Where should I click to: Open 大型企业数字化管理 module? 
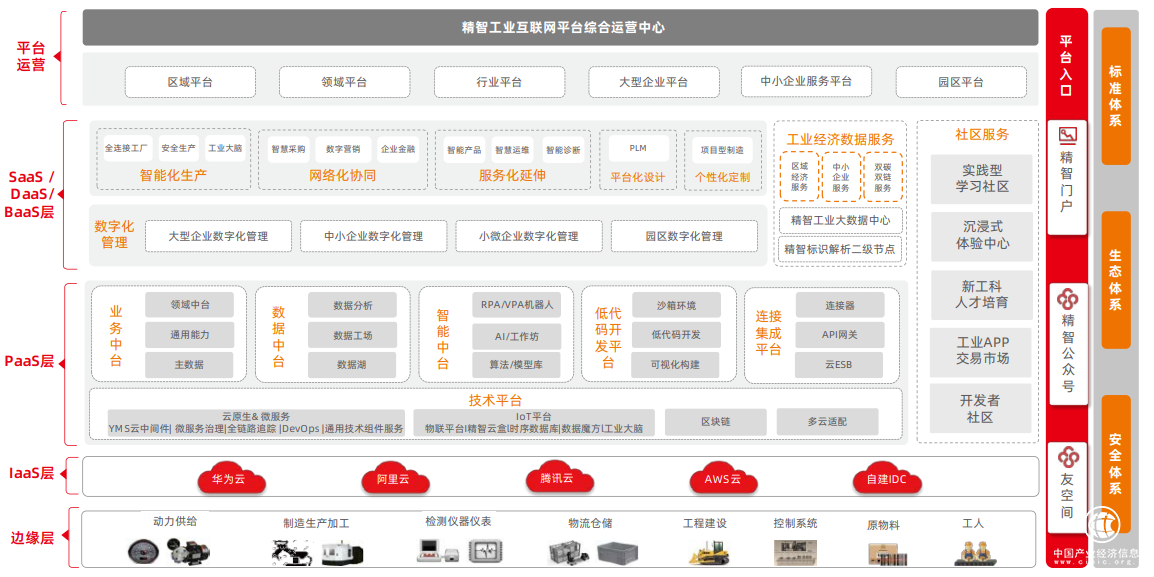pyautogui.click(x=218, y=236)
